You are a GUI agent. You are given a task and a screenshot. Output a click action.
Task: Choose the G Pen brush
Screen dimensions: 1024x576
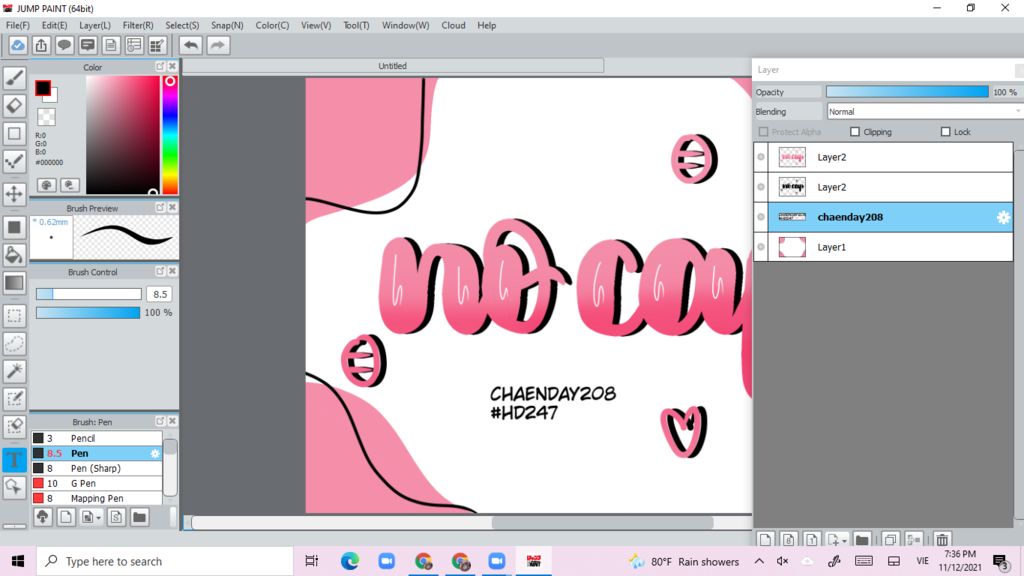point(97,483)
